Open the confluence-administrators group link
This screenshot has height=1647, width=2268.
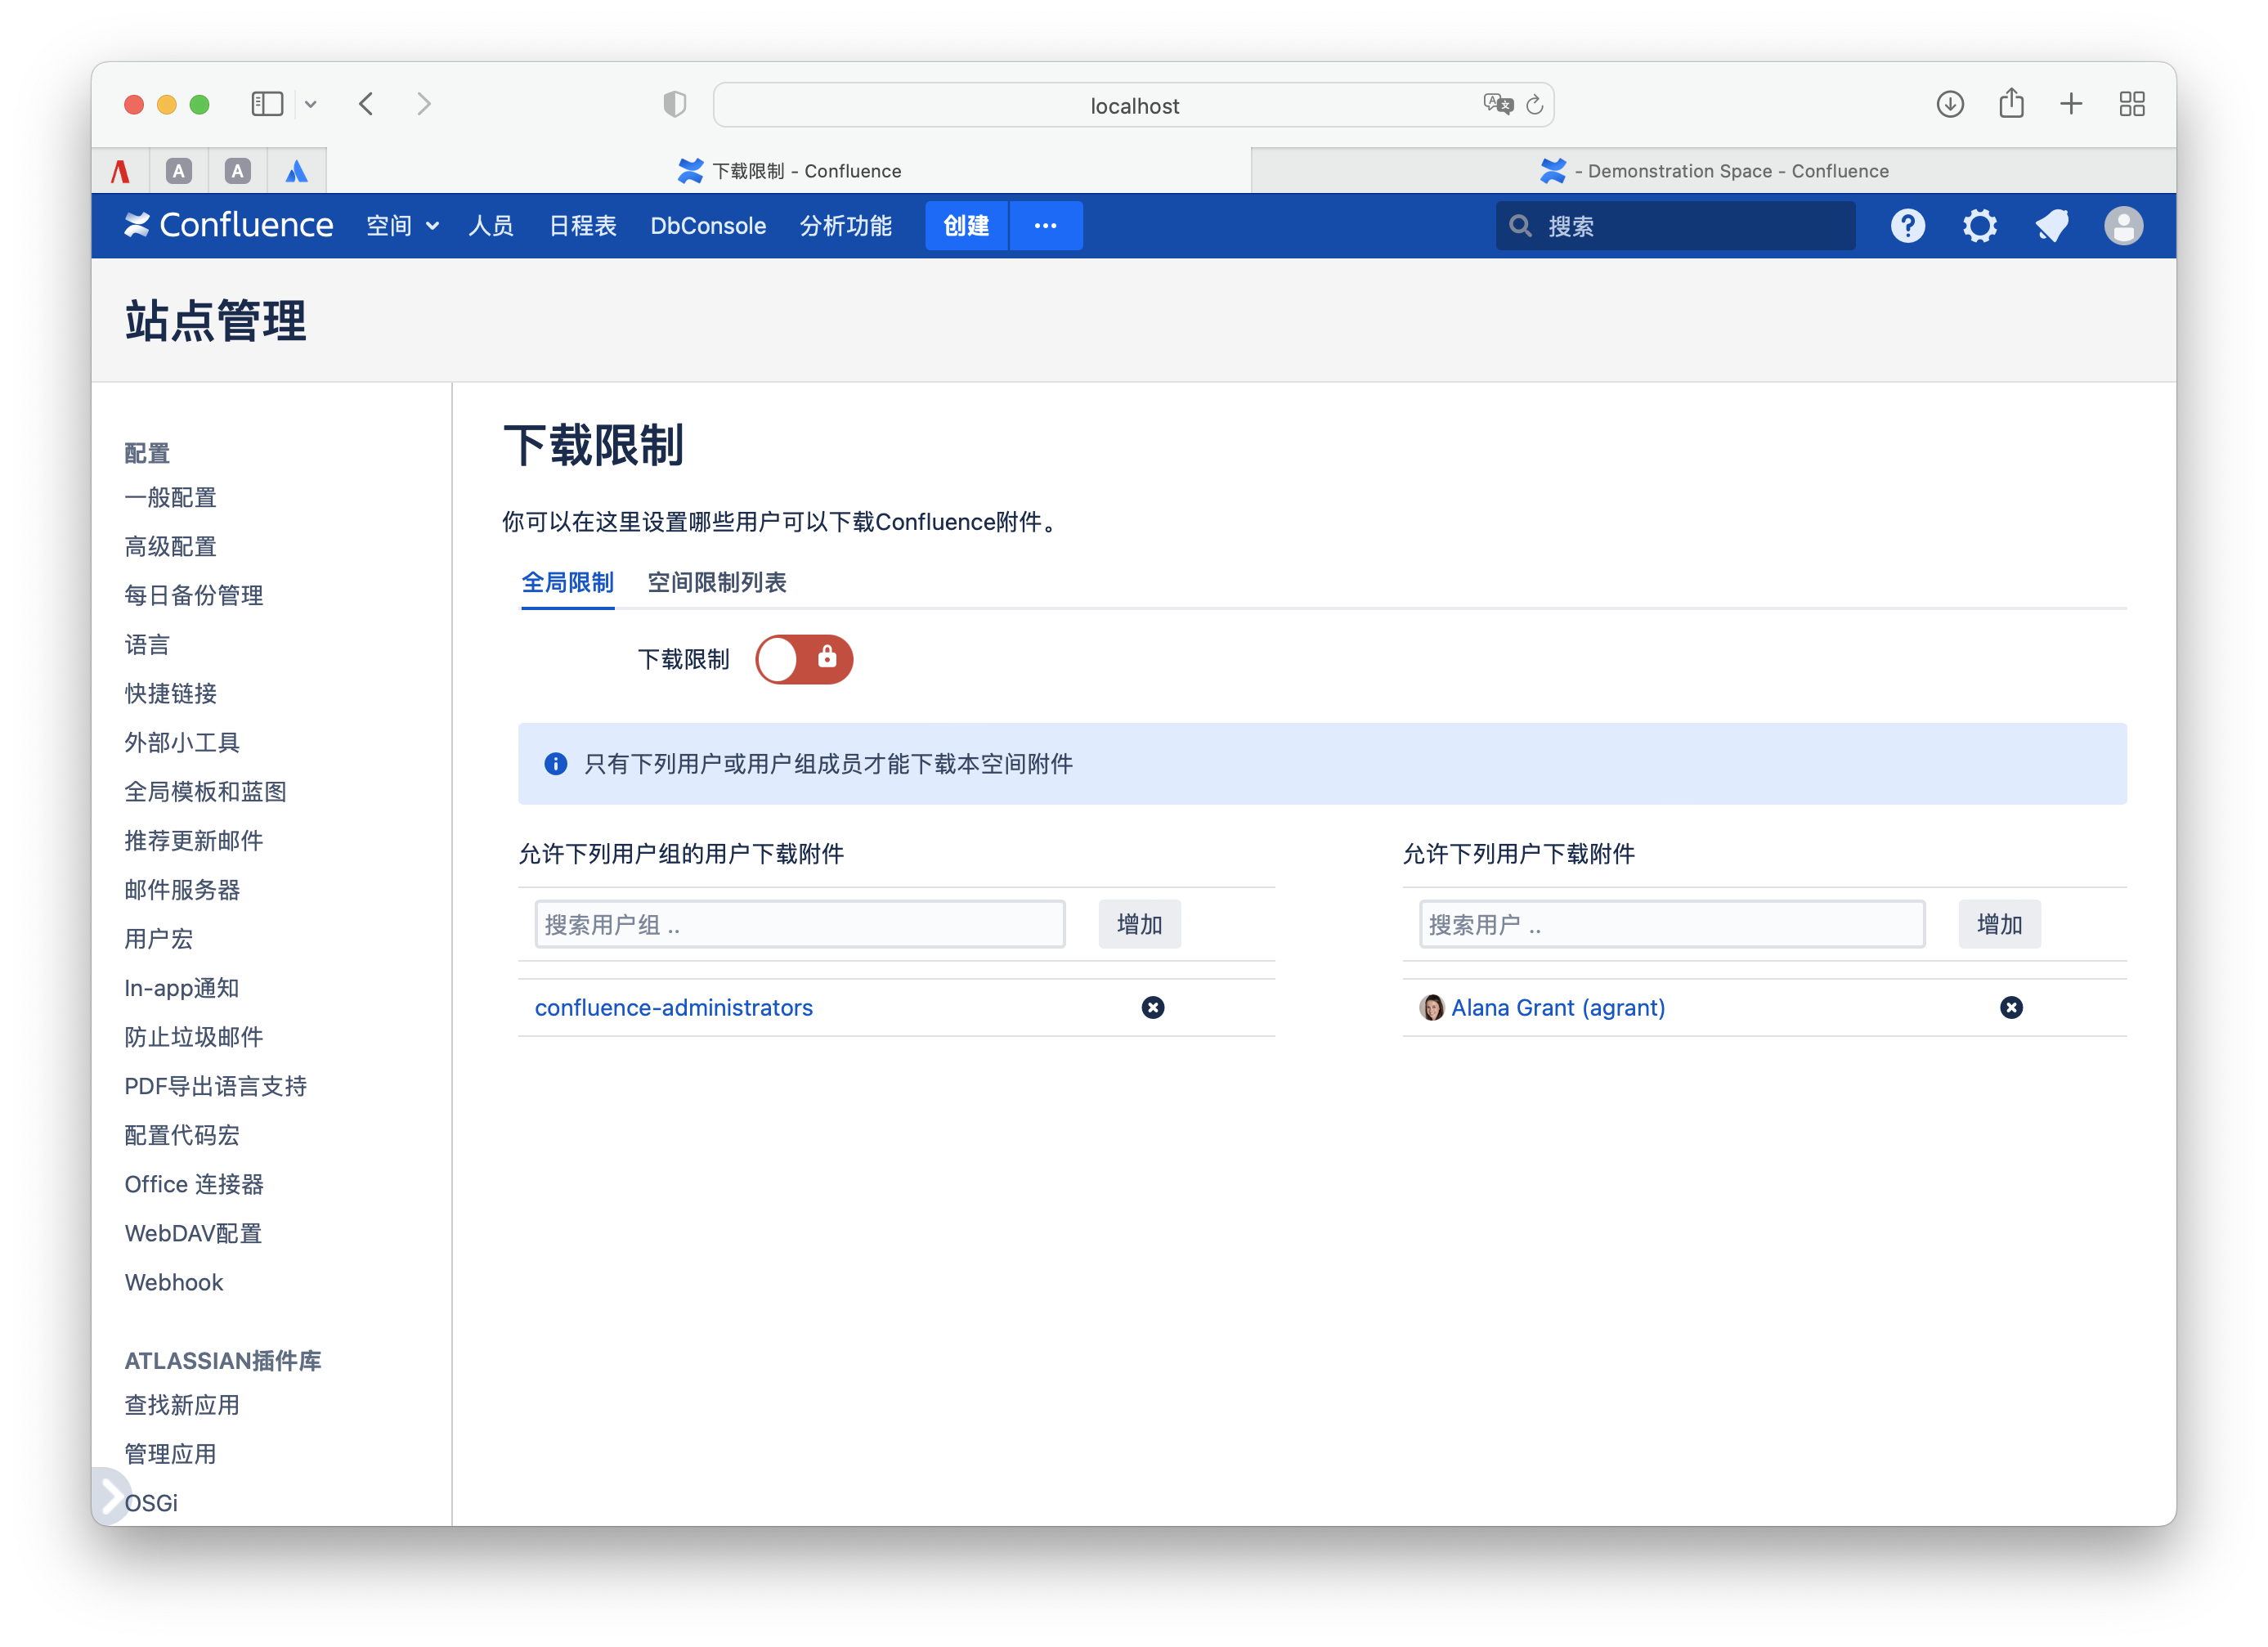tap(673, 1007)
